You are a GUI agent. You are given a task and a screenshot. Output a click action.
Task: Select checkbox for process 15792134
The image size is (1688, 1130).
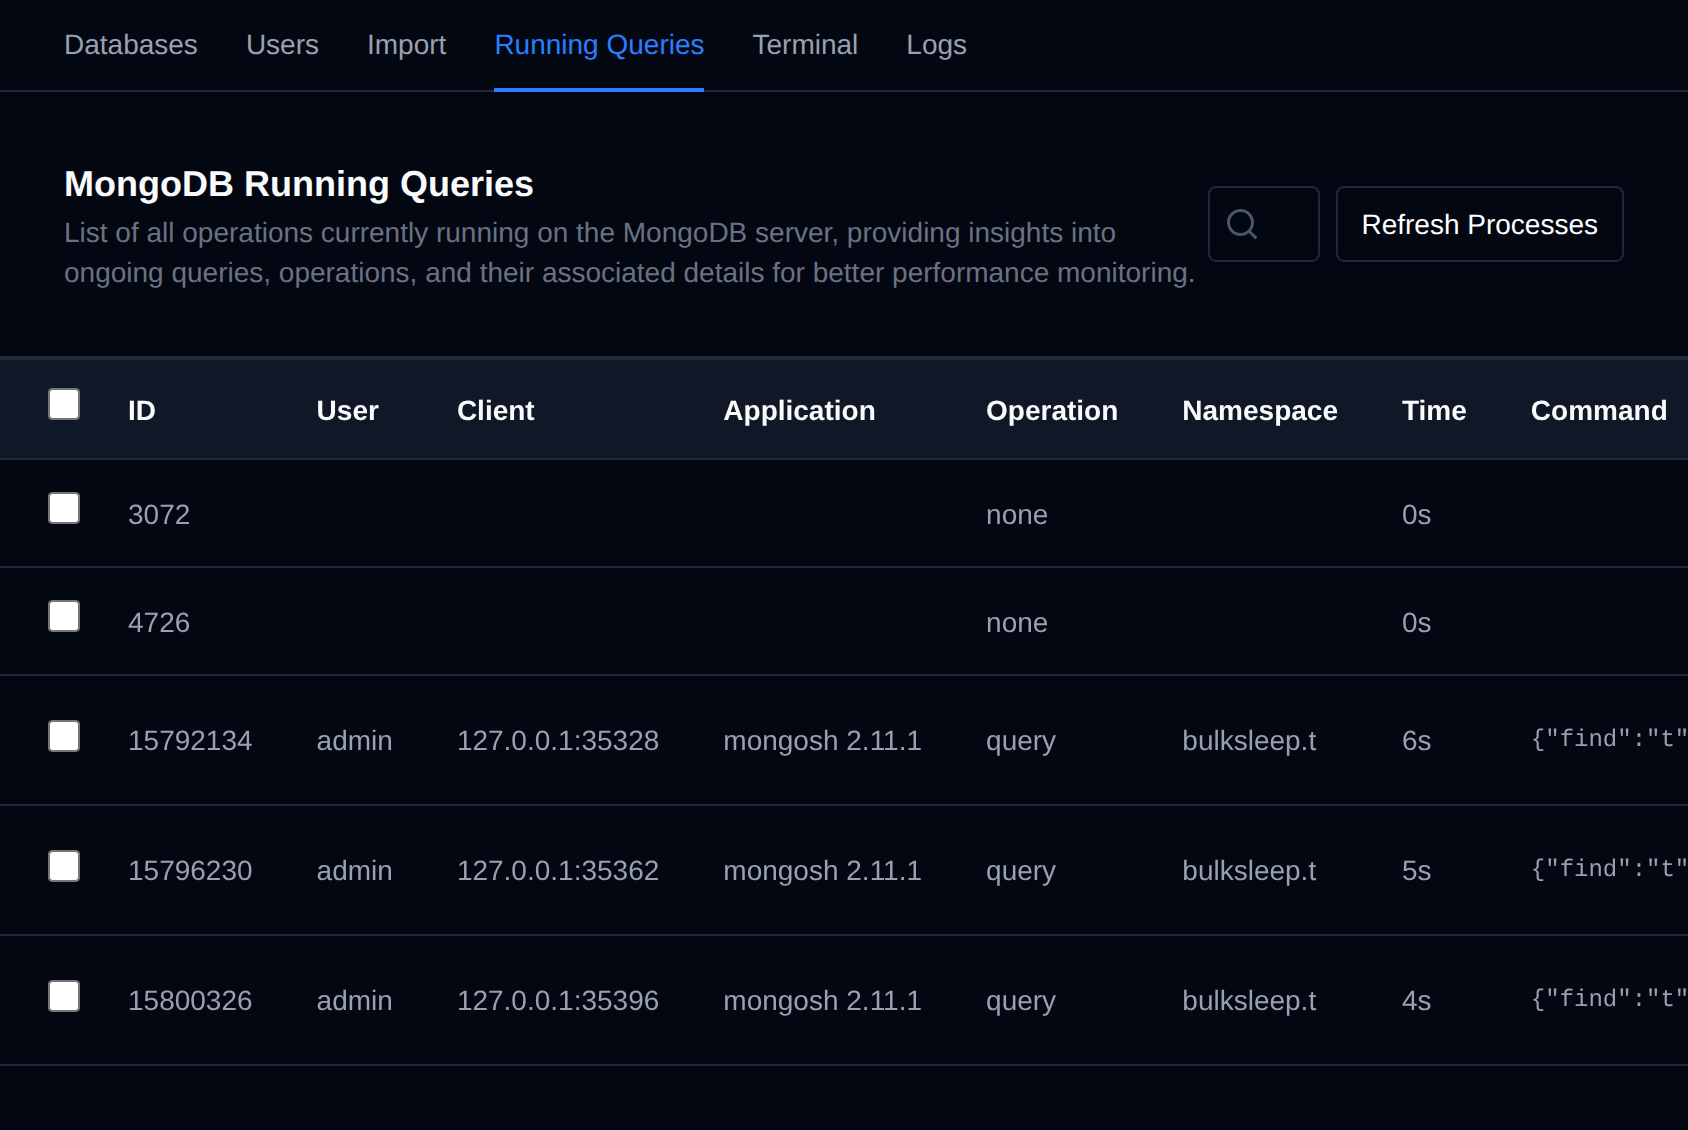click(64, 736)
